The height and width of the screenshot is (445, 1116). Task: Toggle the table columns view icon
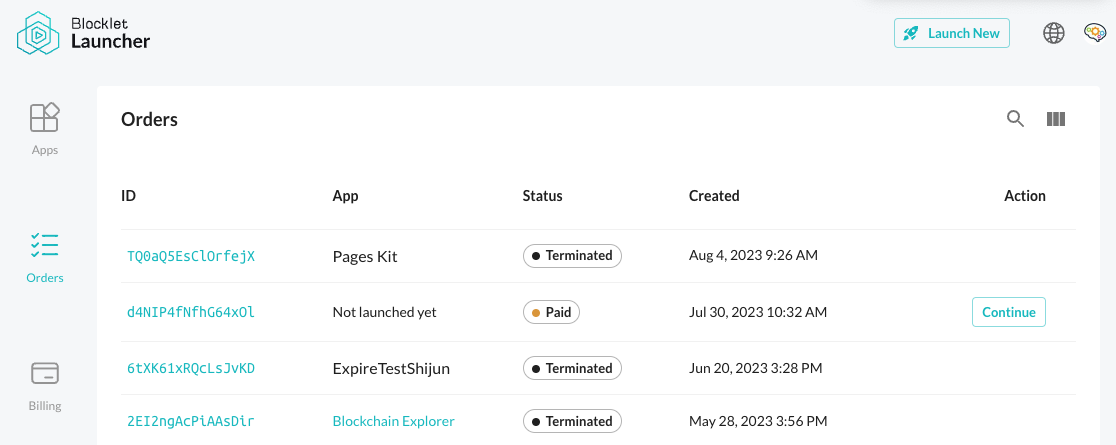pos(1055,119)
